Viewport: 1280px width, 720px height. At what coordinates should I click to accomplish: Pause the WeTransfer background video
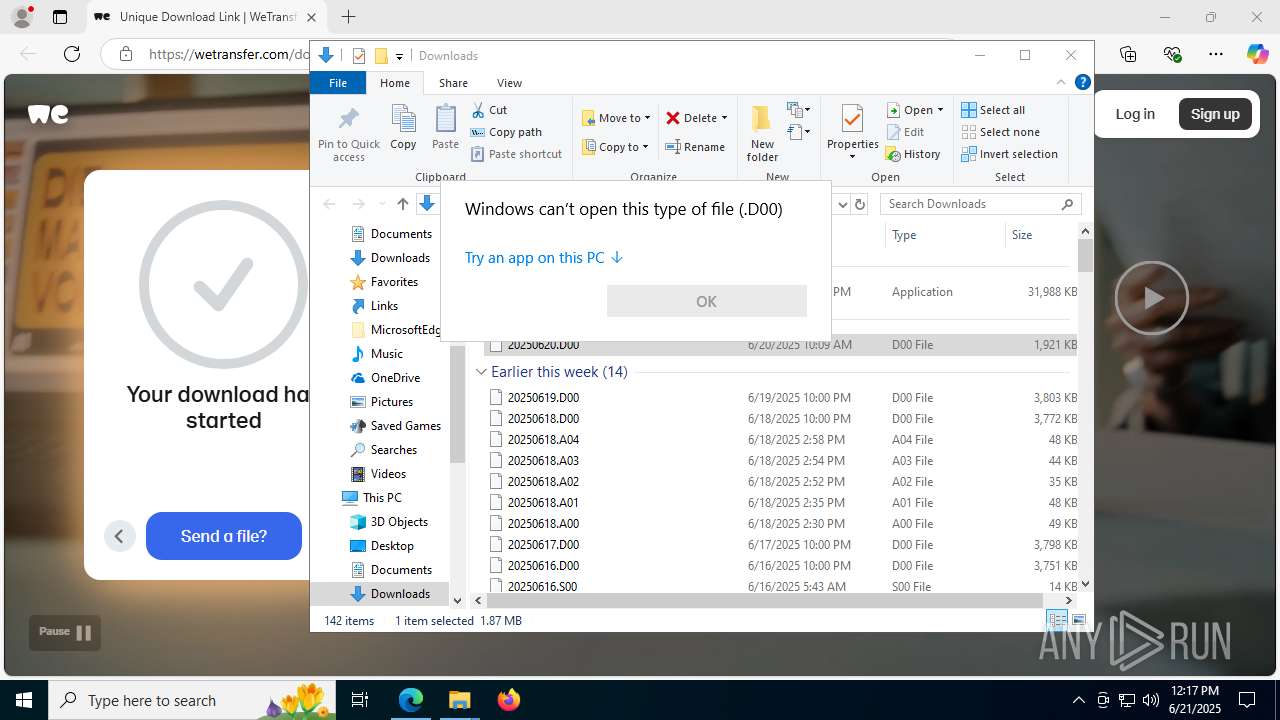pyautogui.click(x=65, y=632)
